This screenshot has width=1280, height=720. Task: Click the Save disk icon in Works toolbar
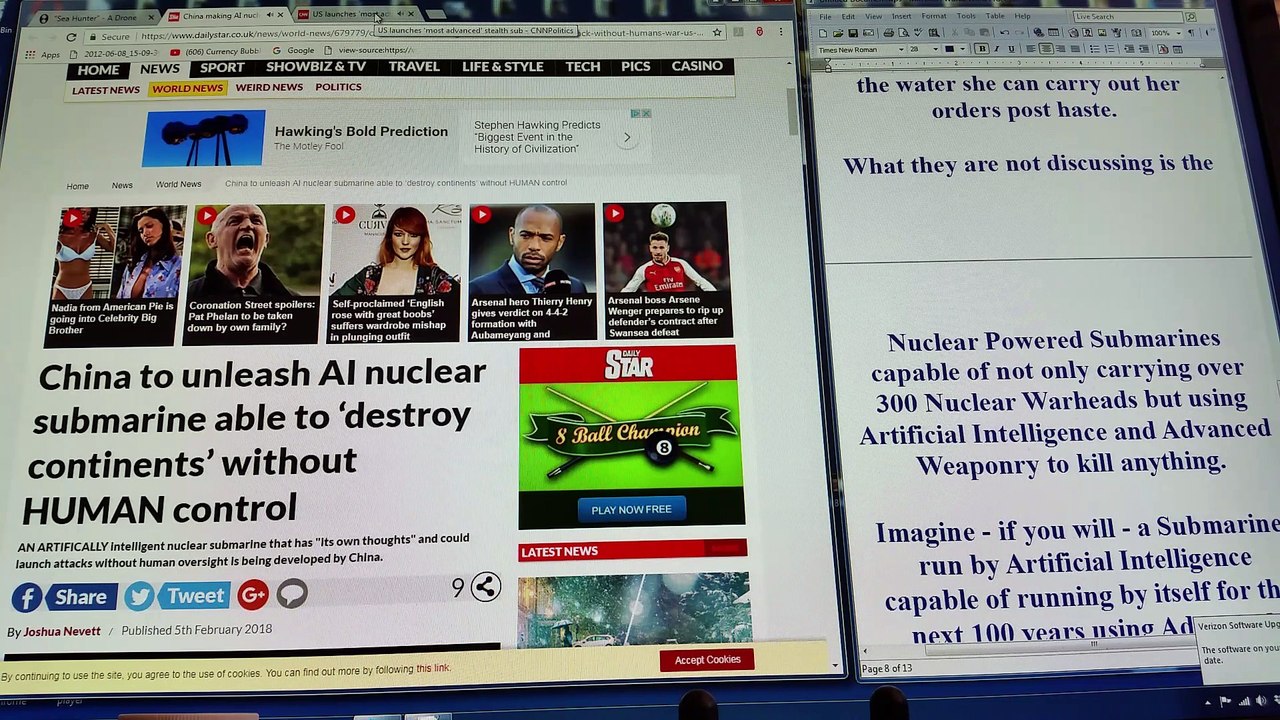(853, 33)
